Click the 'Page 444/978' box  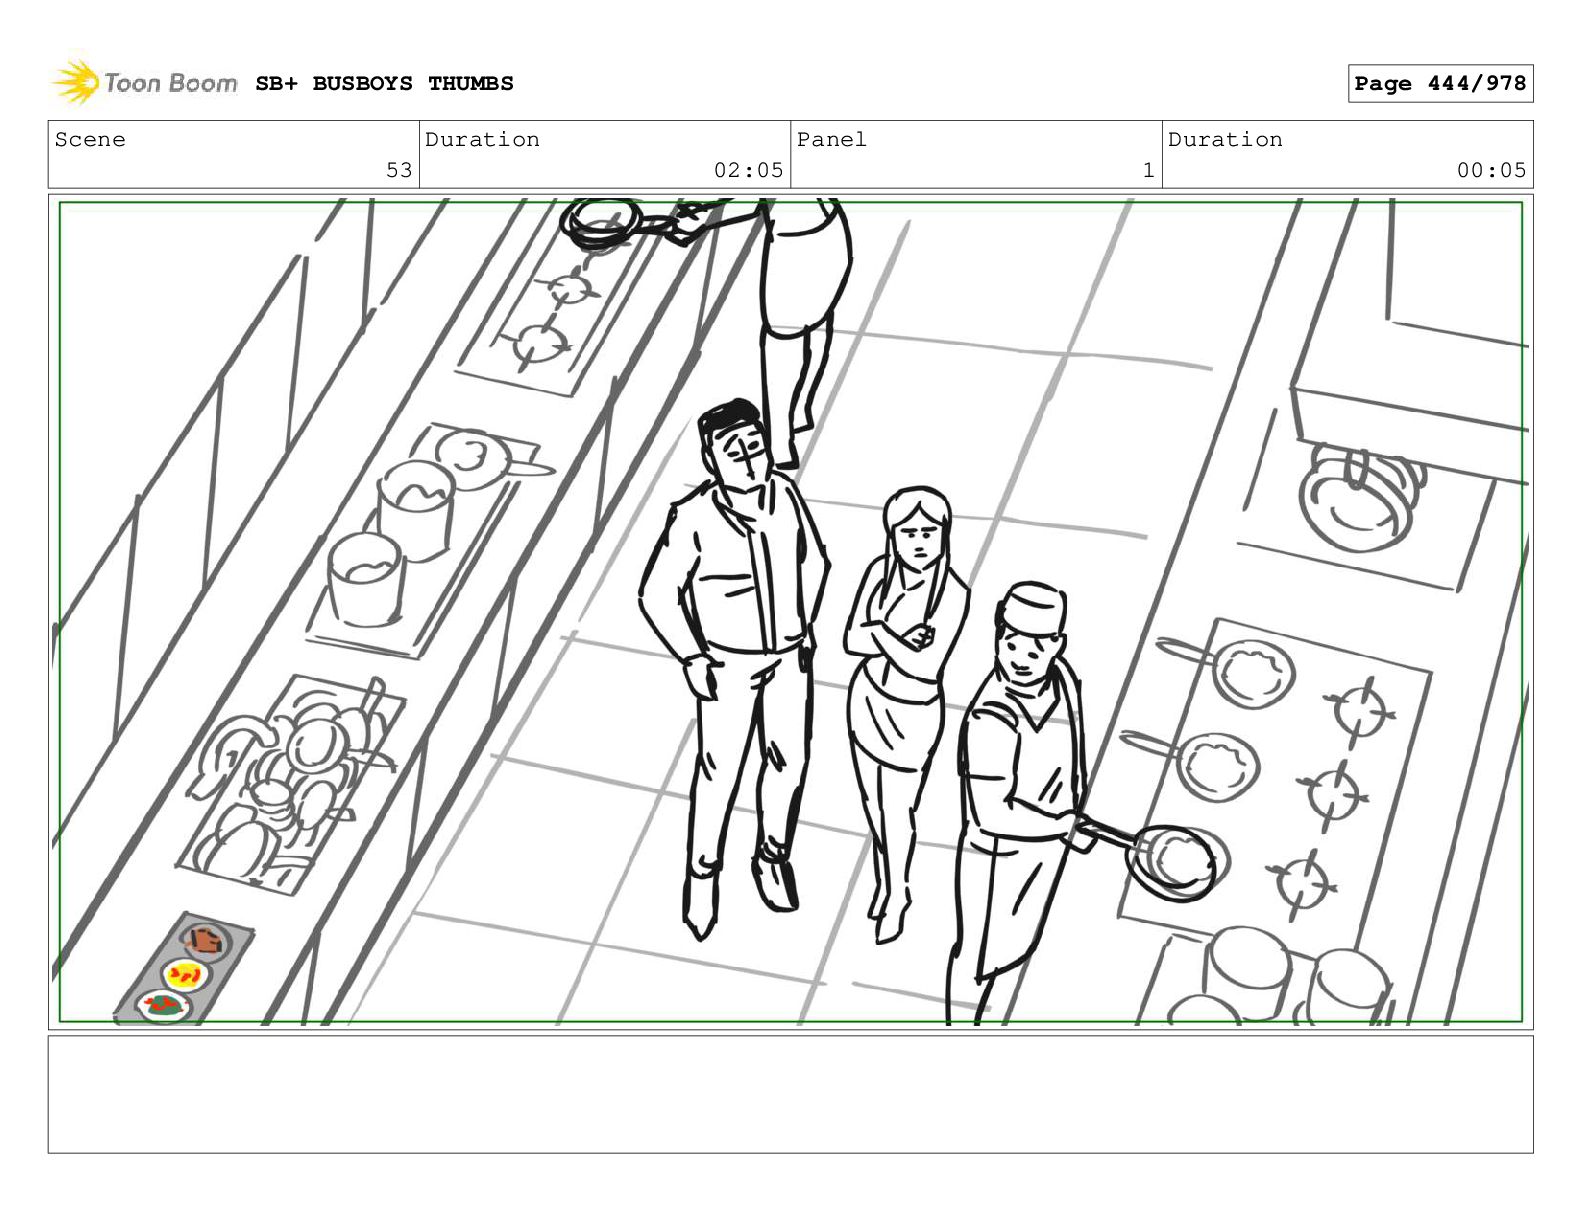point(1440,84)
